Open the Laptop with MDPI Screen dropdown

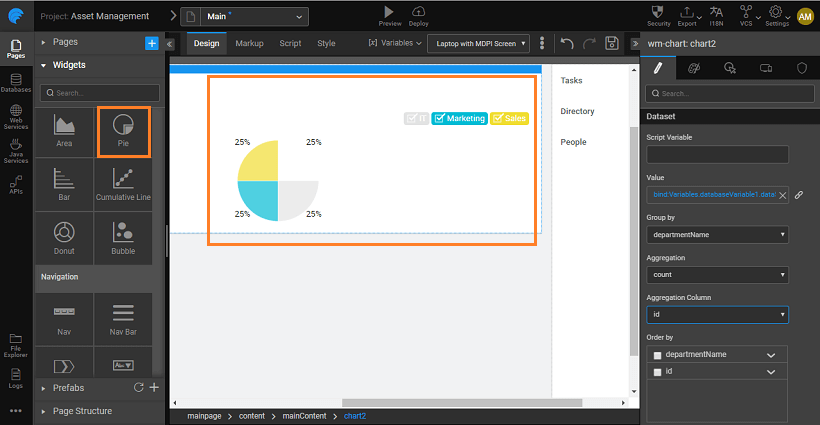477,44
